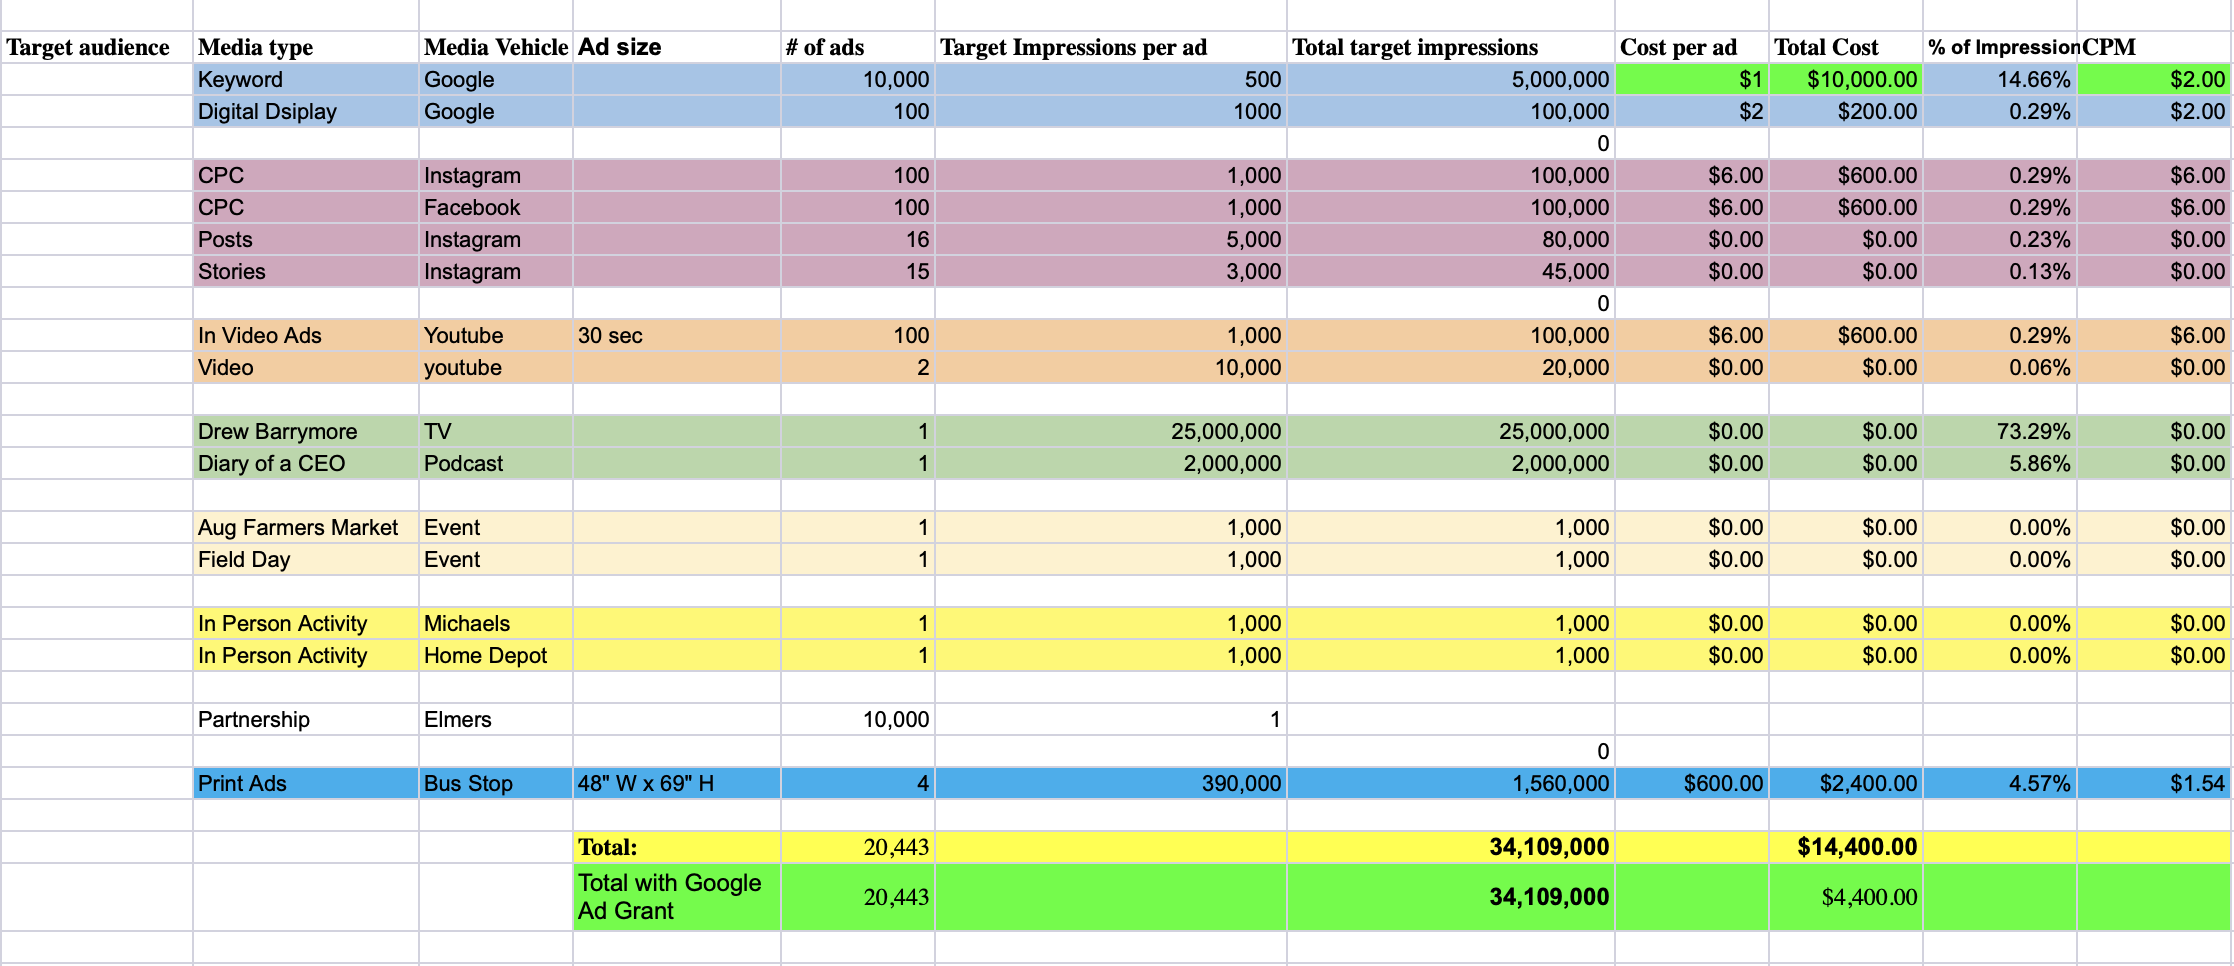Click the 'Ad size' header cell

(x=677, y=47)
